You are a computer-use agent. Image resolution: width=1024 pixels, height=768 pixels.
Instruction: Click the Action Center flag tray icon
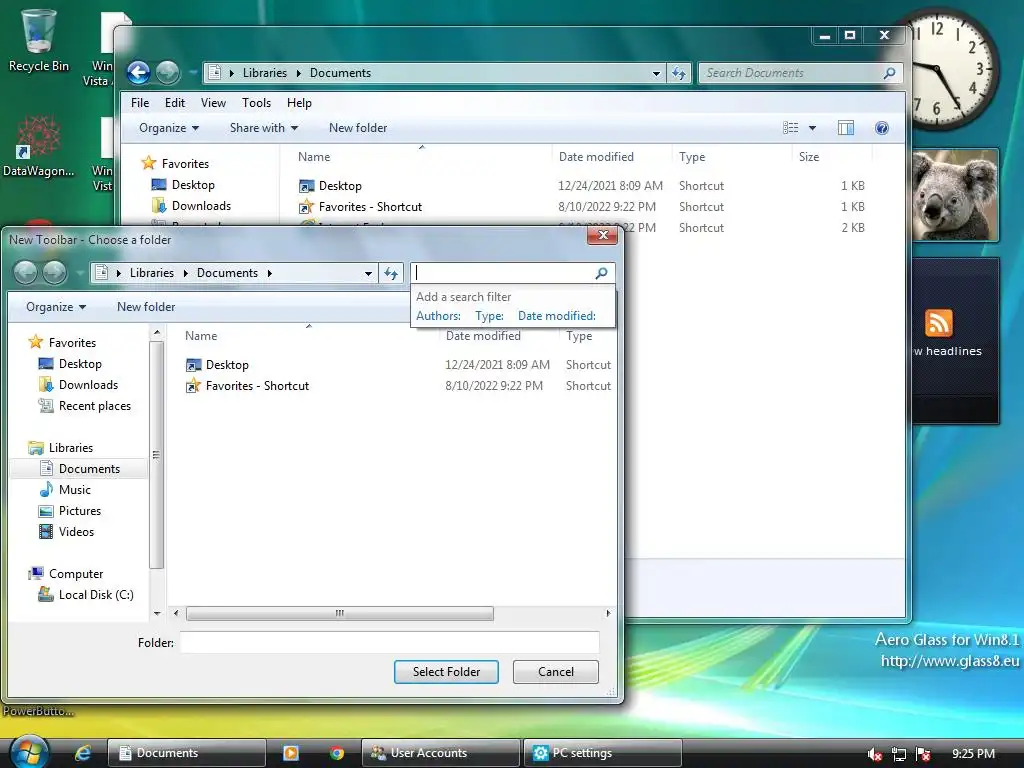923,754
